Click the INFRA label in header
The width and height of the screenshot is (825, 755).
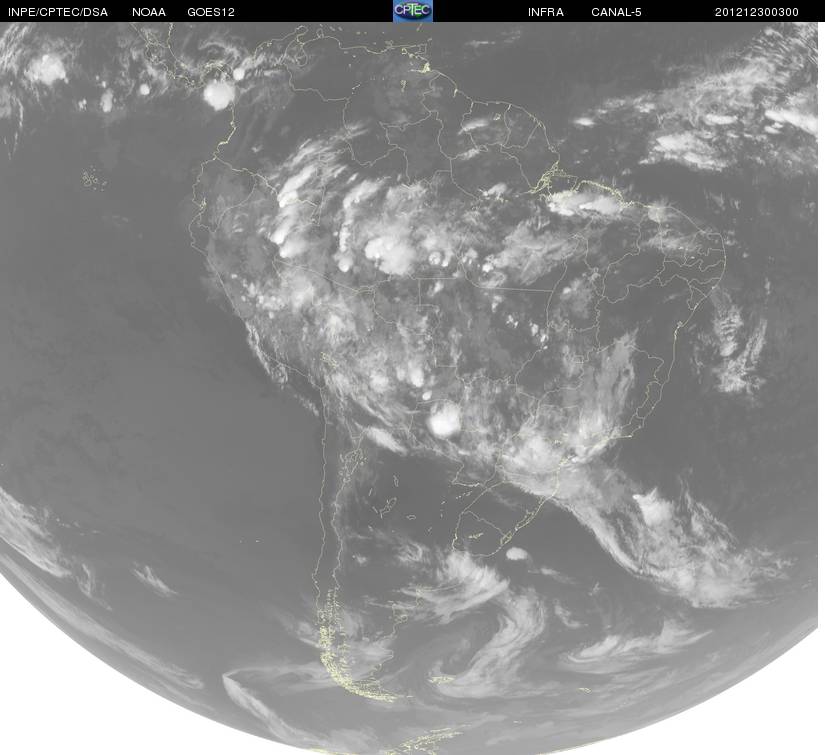[546, 12]
